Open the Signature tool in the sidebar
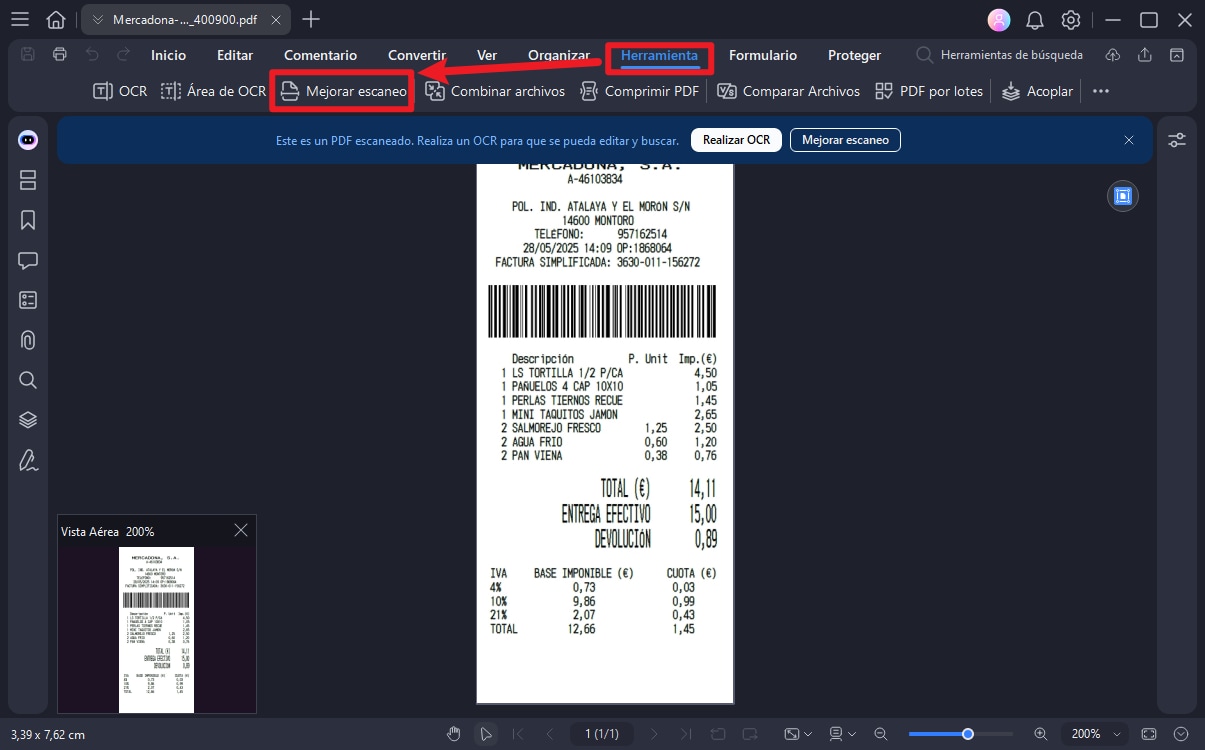This screenshot has width=1205, height=750. point(27,460)
